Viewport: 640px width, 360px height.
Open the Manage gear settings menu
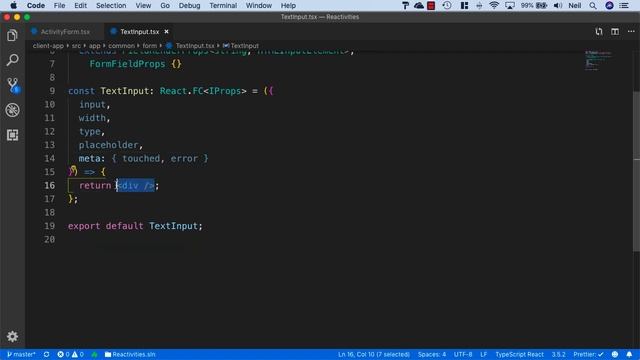pyautogui.click(x=12, y=336)
